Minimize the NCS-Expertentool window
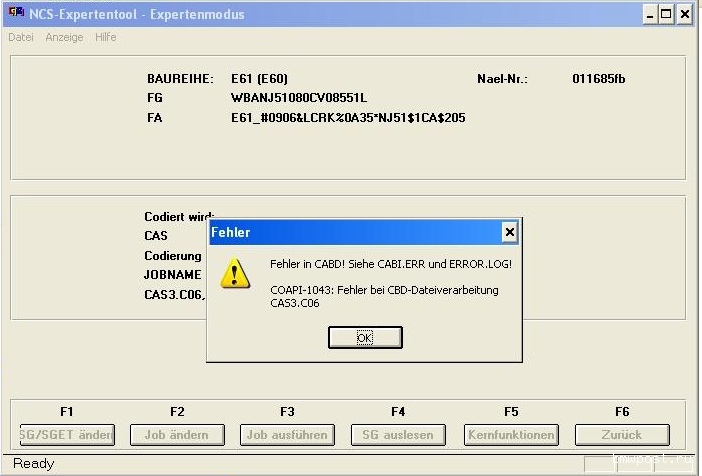The image size is (702, 476). (x=649, y=14)
